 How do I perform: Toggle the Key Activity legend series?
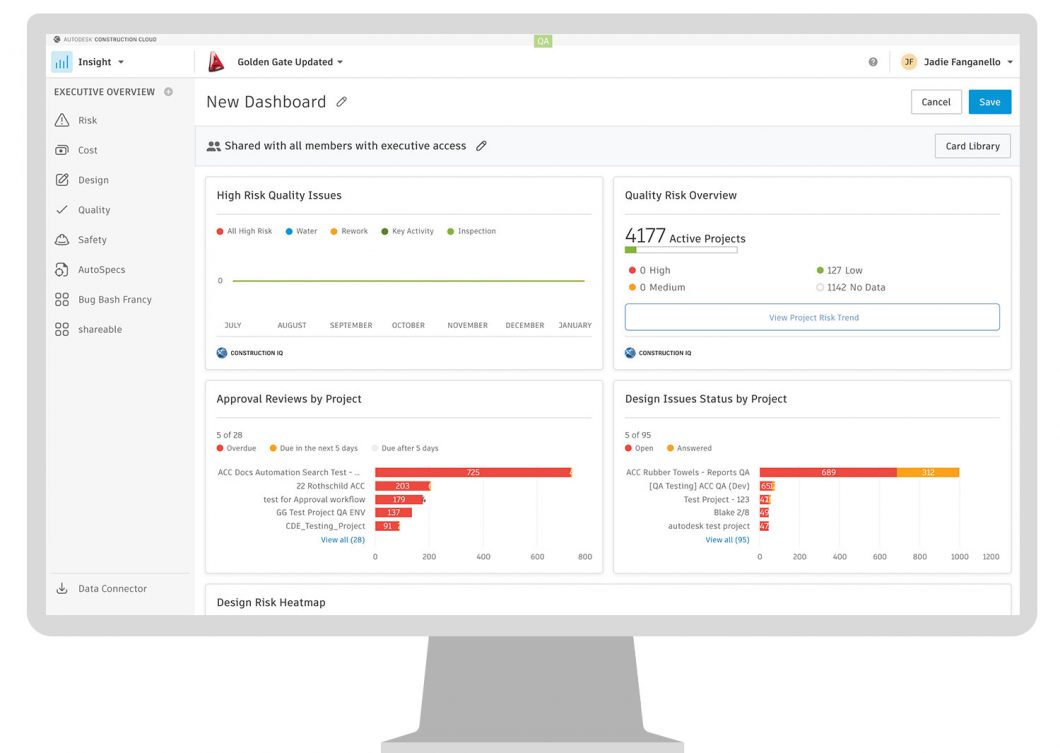(408, 231)
